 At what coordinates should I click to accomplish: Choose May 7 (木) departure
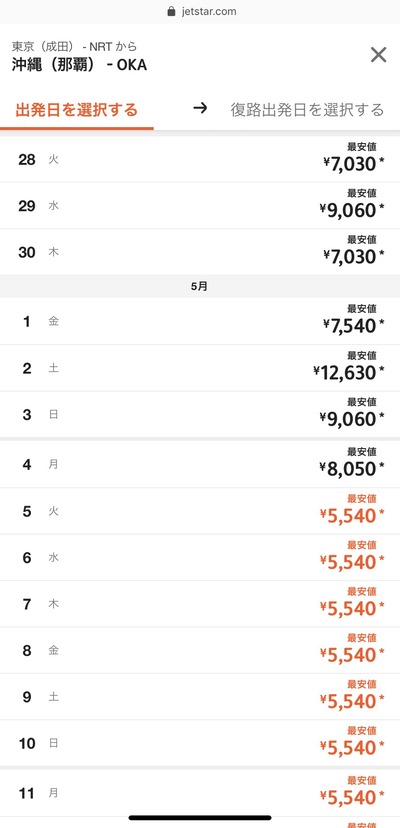(200, 604)
